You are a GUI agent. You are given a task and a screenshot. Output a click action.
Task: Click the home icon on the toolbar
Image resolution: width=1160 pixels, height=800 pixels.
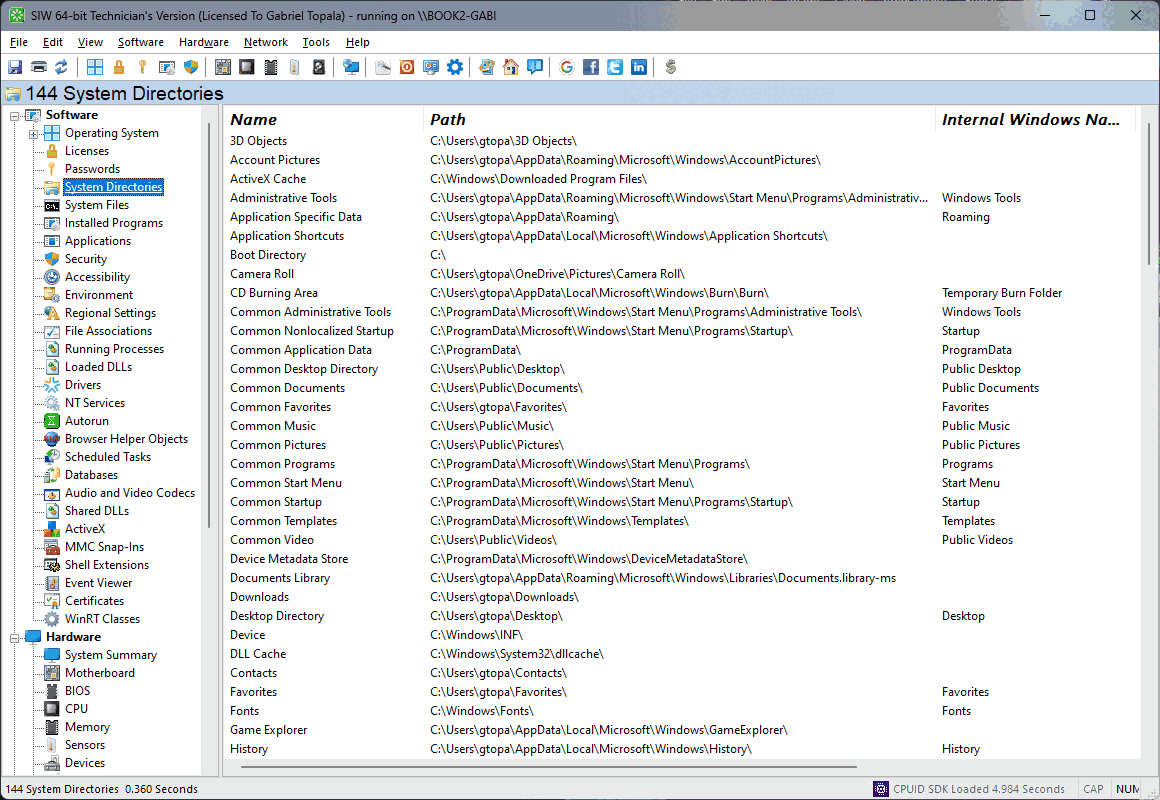[x=510, y=67]
